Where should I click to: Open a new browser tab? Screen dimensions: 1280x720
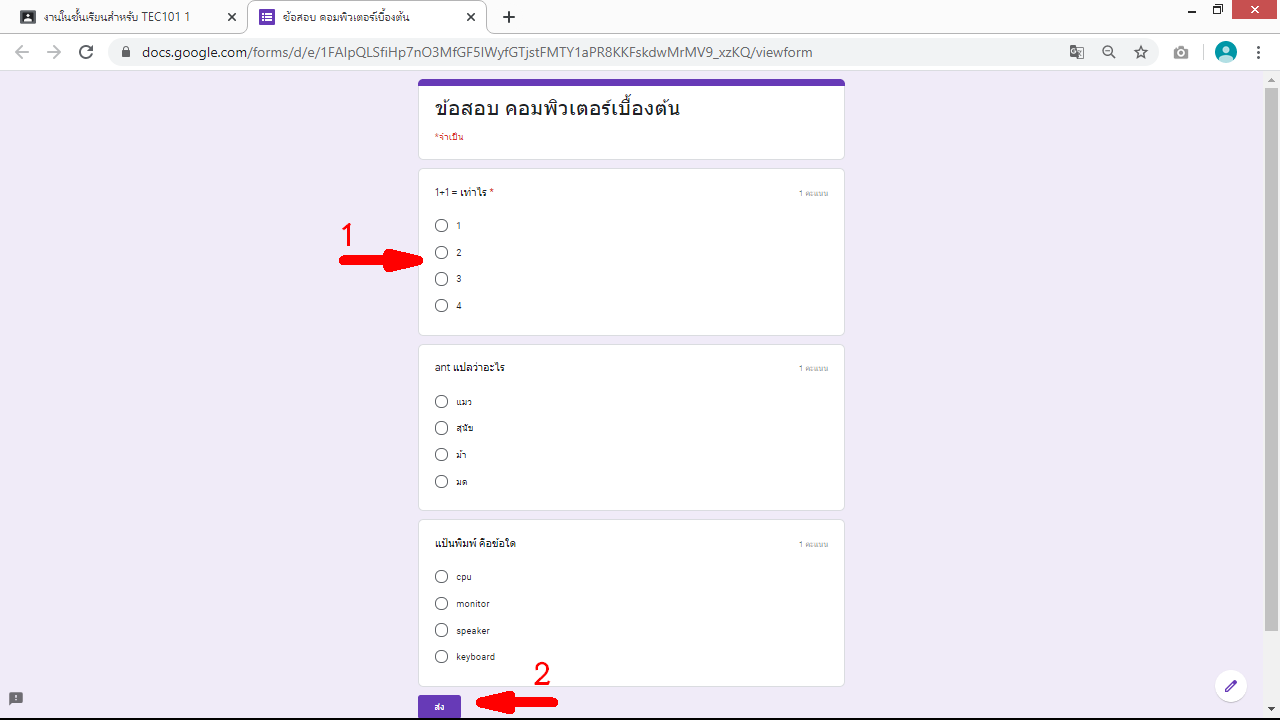(509, 17)
